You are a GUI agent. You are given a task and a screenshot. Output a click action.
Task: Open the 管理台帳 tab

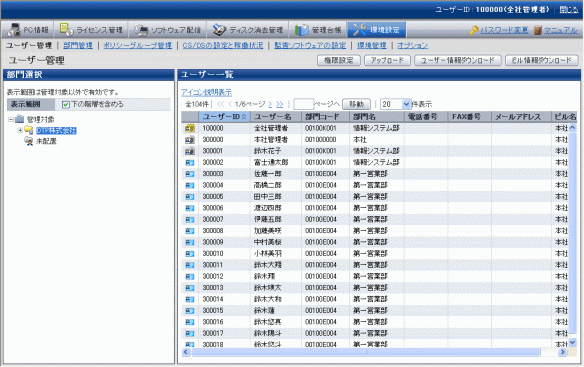coord(318,30)
